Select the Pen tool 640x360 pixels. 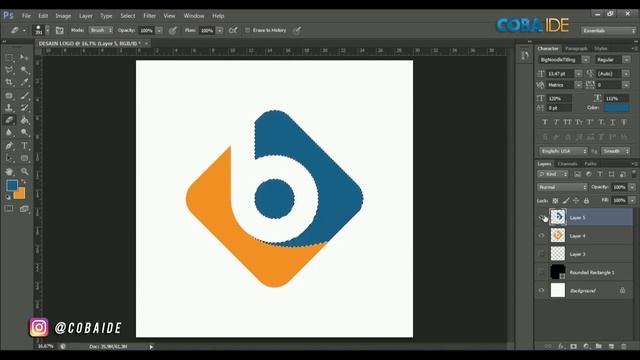[x=9, y=146]
